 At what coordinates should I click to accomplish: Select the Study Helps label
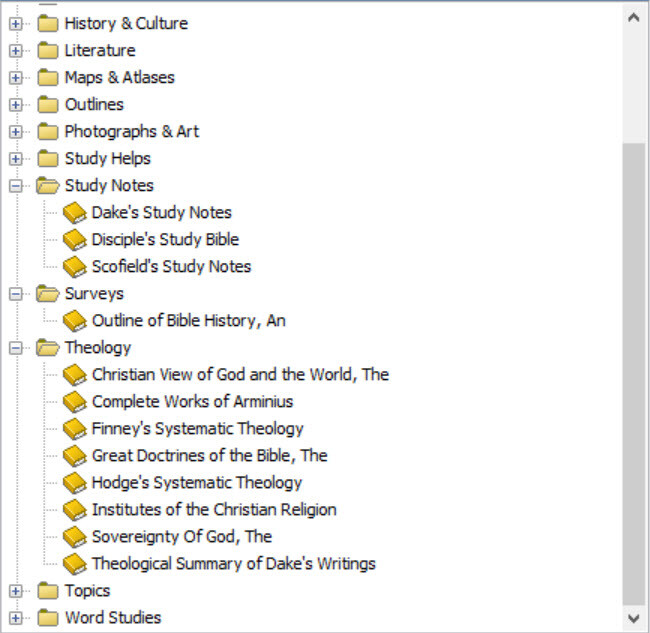(108, 159)
